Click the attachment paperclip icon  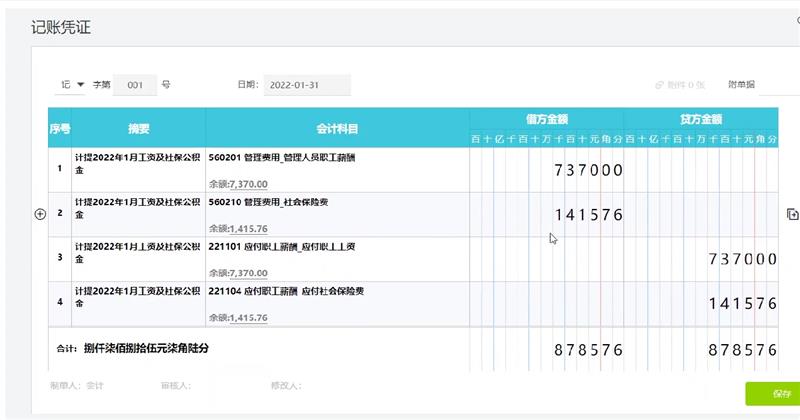[x=660, y=85]
